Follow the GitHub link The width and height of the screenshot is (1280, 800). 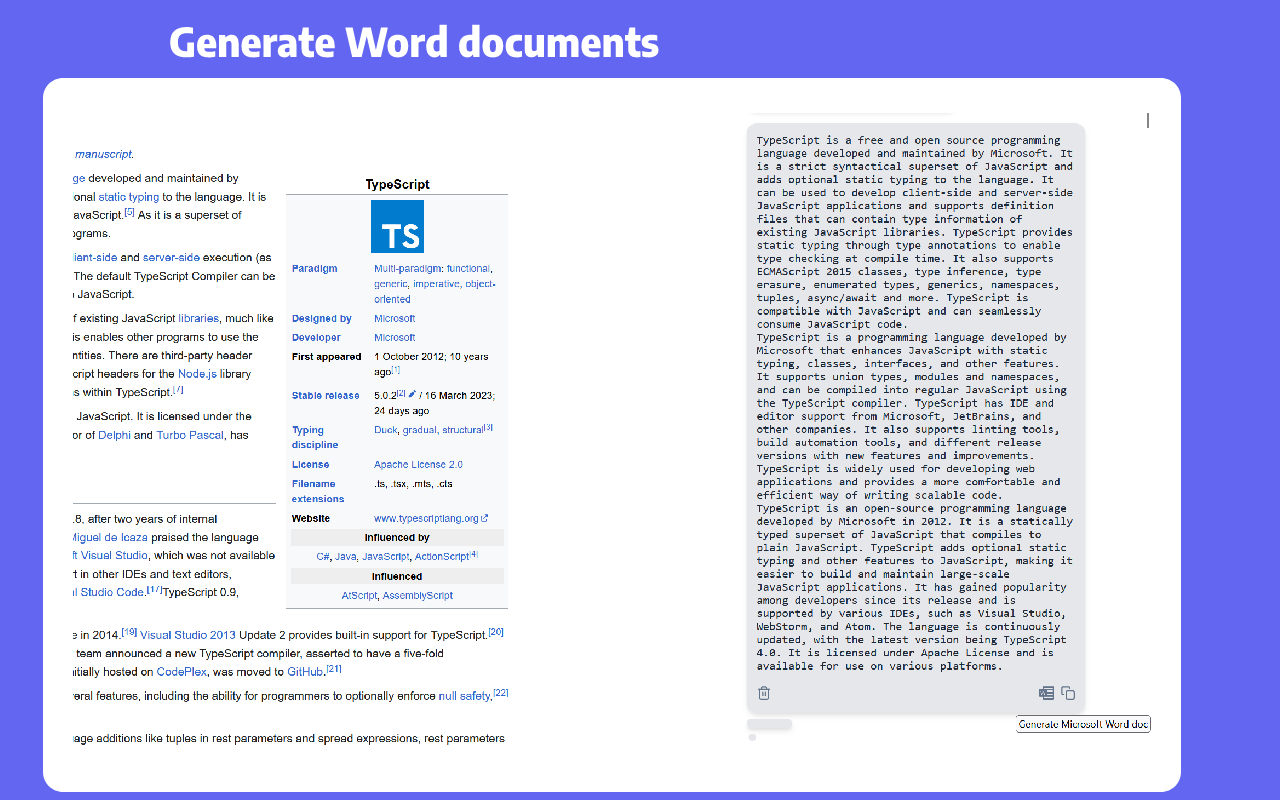[x=305, y=672]
